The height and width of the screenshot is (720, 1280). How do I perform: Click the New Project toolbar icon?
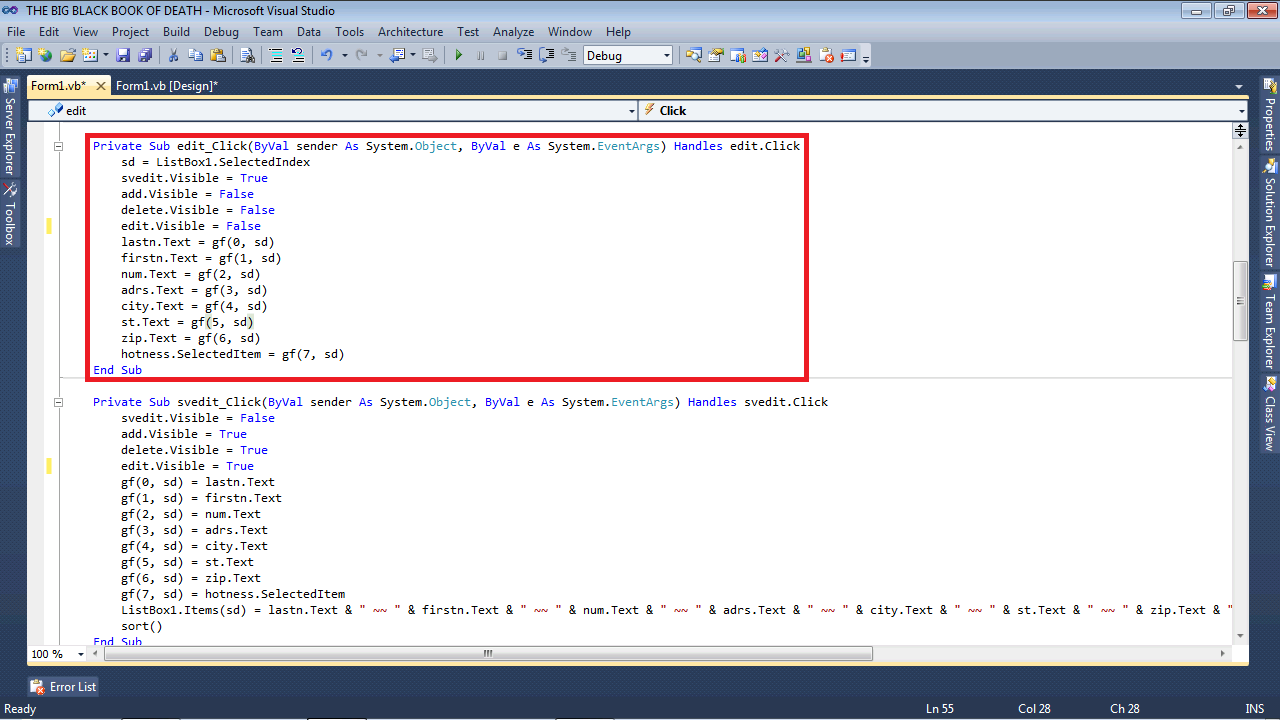point(23,55)
